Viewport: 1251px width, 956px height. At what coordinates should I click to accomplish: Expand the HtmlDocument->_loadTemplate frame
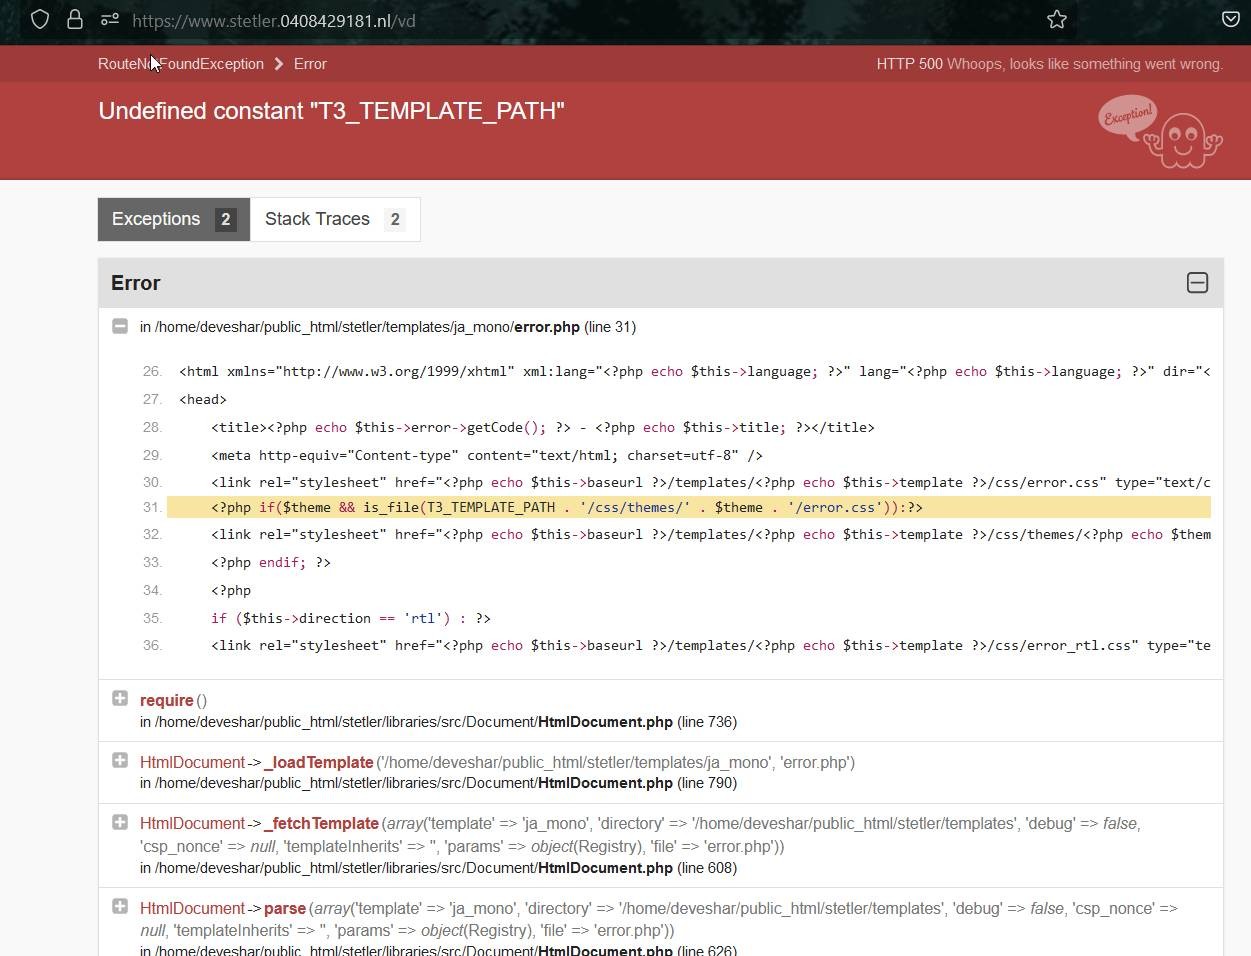[x=120, y=761]
